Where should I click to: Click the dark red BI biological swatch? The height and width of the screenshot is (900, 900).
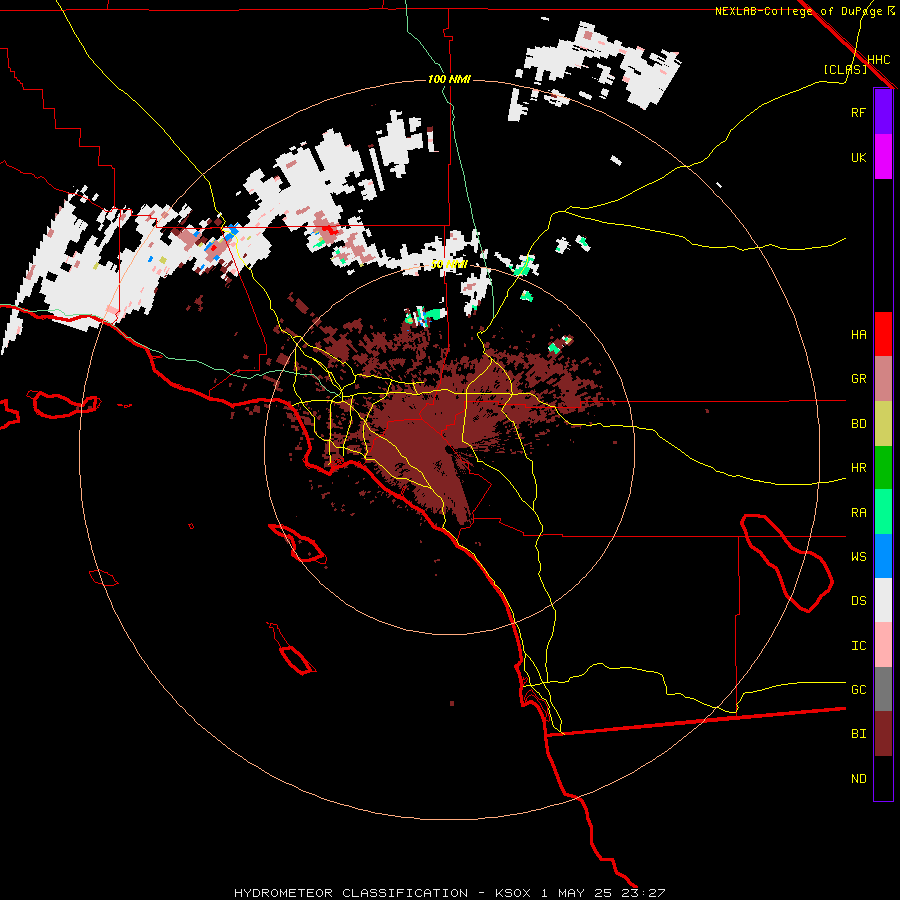(x=883, y=734)
